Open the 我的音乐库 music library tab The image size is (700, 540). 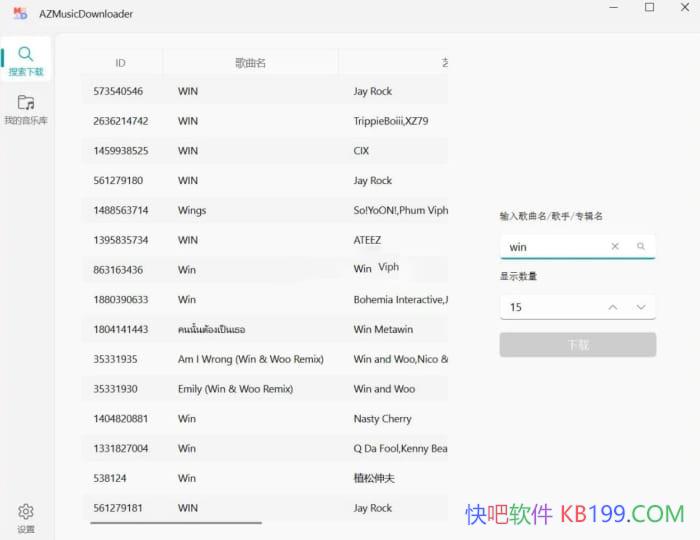25,109
